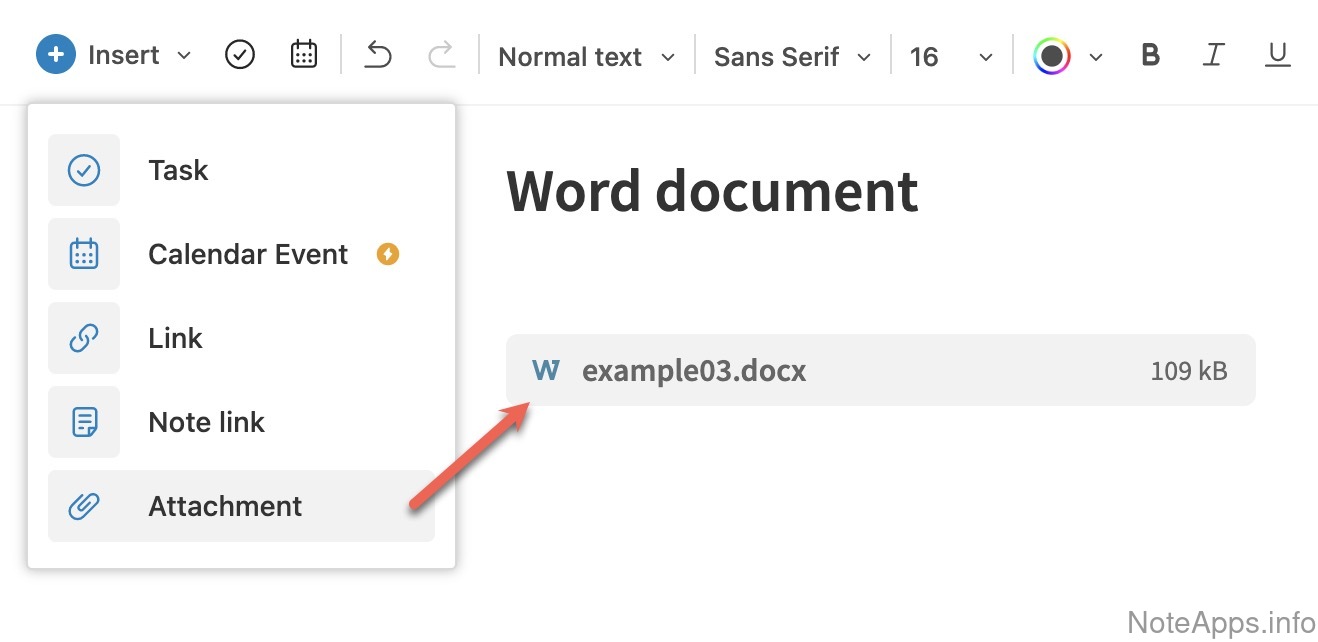
Task: Expand the font size 16 dropdown
Action: tap(950, 57)
